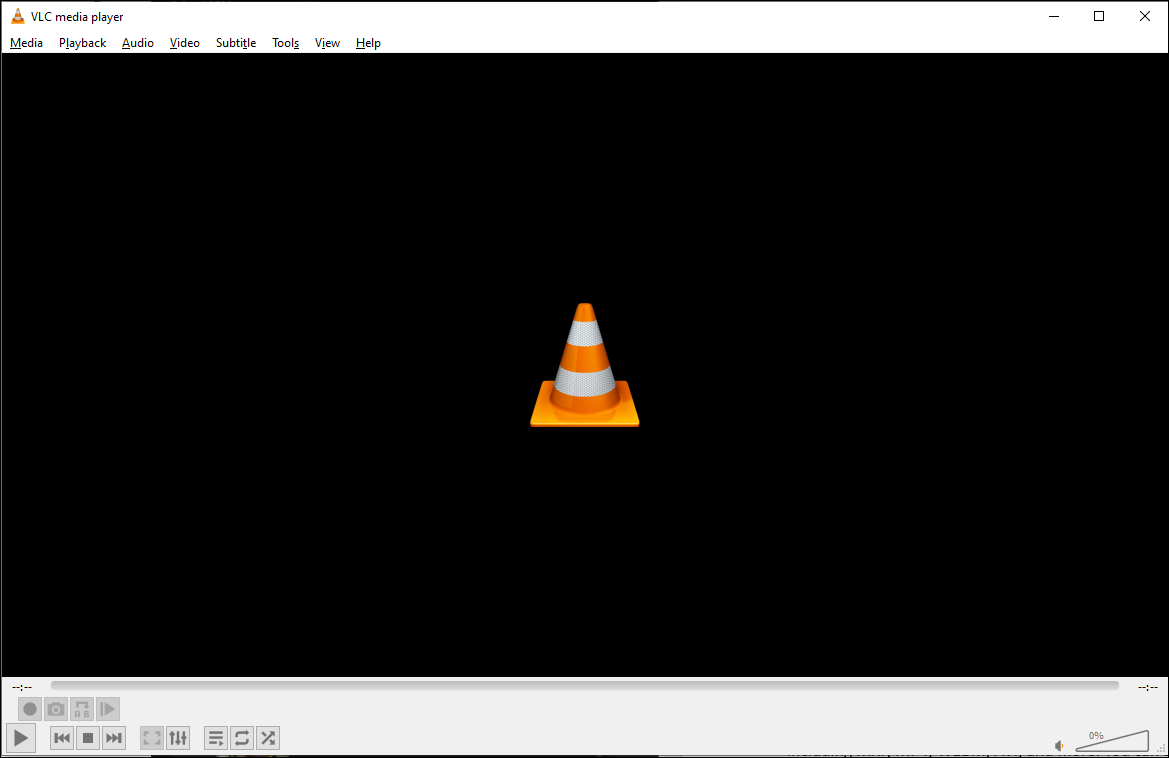This screenshot has width=1169, height=758.
Task: Click the Play button
Action: 21,738
